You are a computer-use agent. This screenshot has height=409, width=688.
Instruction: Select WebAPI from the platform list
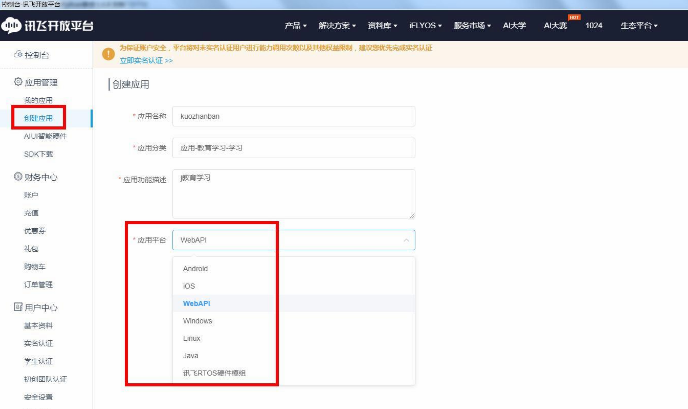(x=294, y=303)
